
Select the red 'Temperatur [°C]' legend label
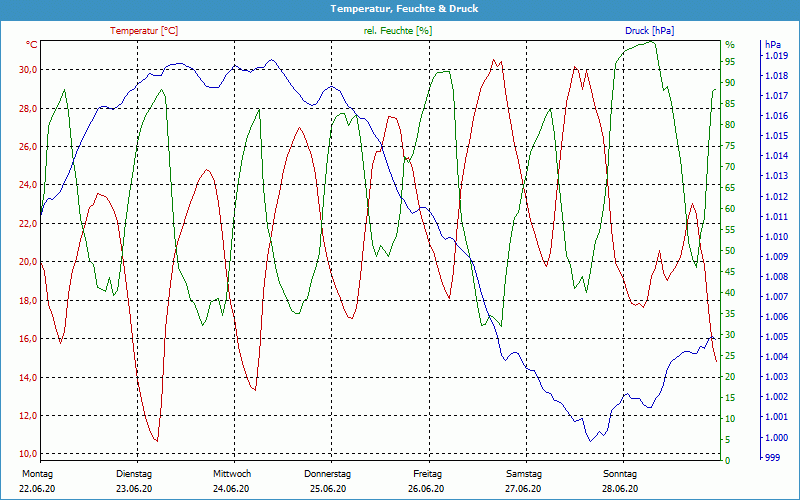click(x=144, y=31)
